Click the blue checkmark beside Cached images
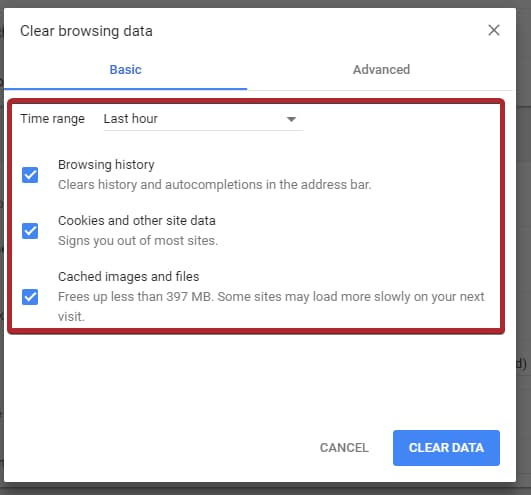 click(x=30, y=297)
